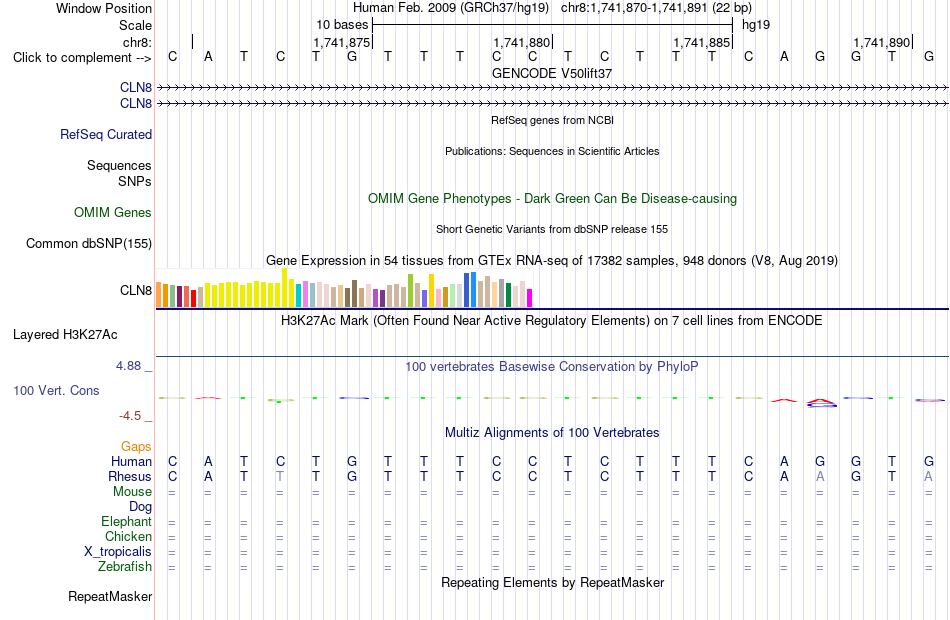Click the Gaps label in Multiz track
This screenshot has width=950, height=620.
[136, 447]
